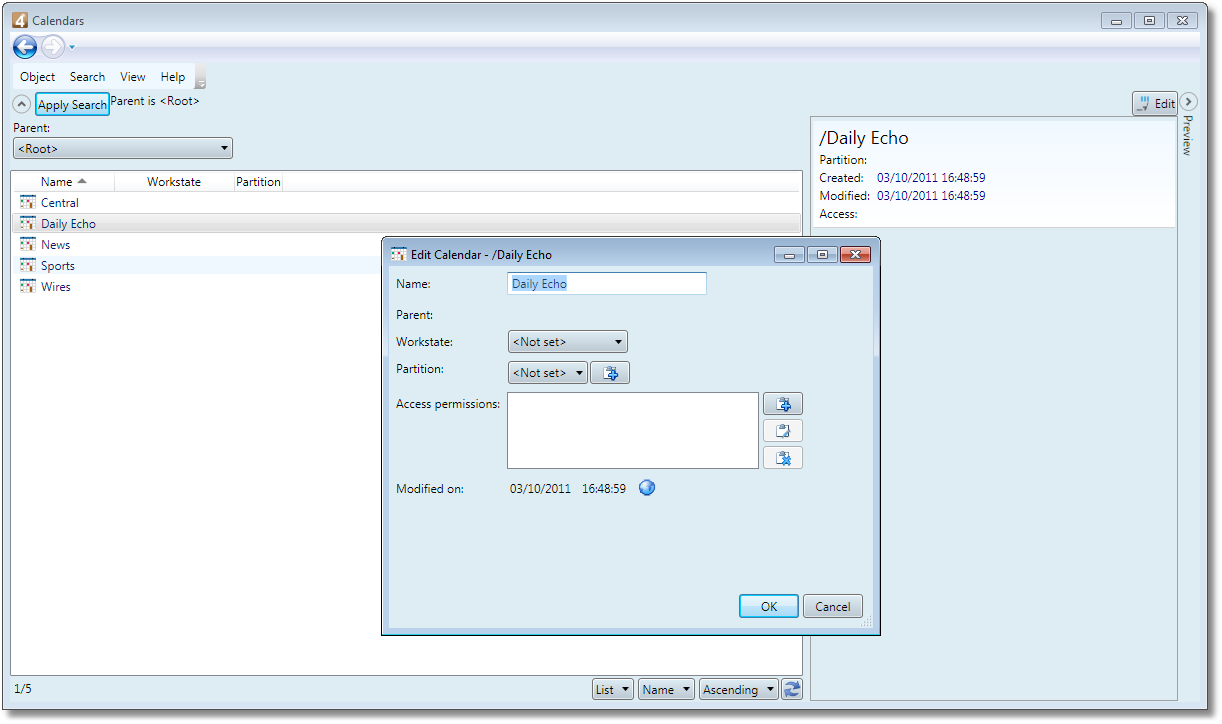Select the 'Wires' row text

point(56,287)
